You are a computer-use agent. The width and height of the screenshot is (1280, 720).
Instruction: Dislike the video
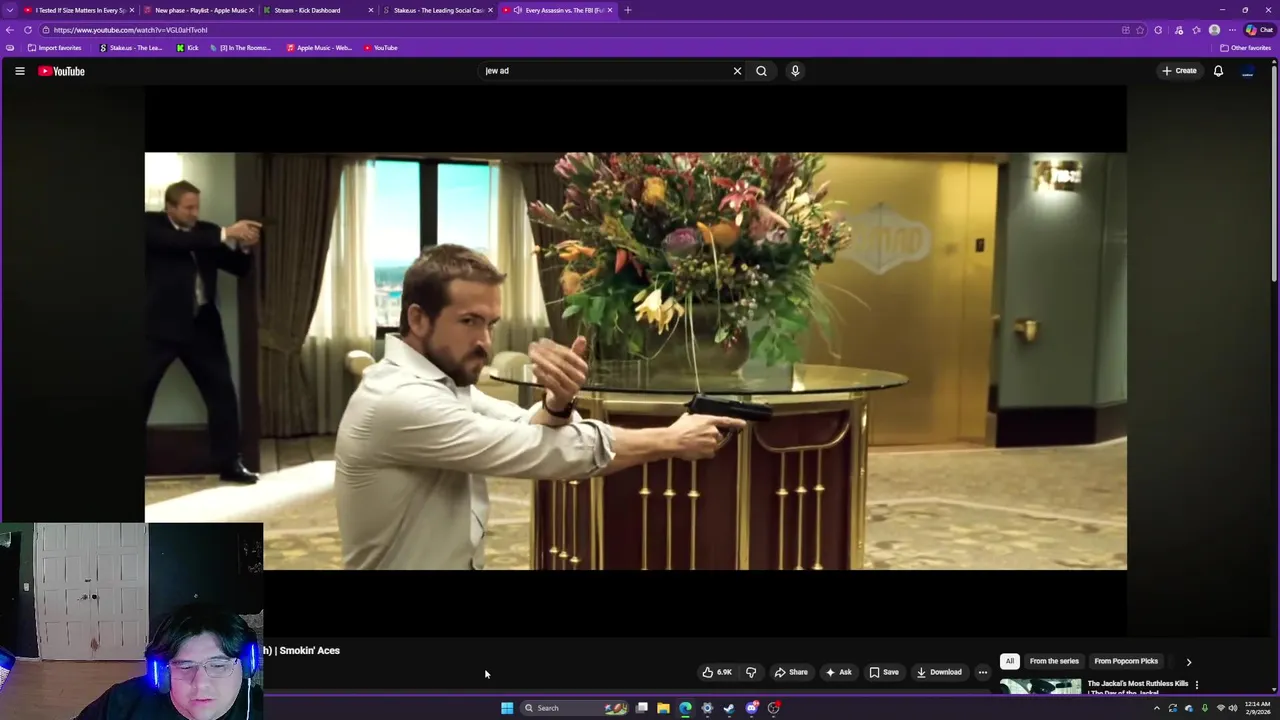751,672
